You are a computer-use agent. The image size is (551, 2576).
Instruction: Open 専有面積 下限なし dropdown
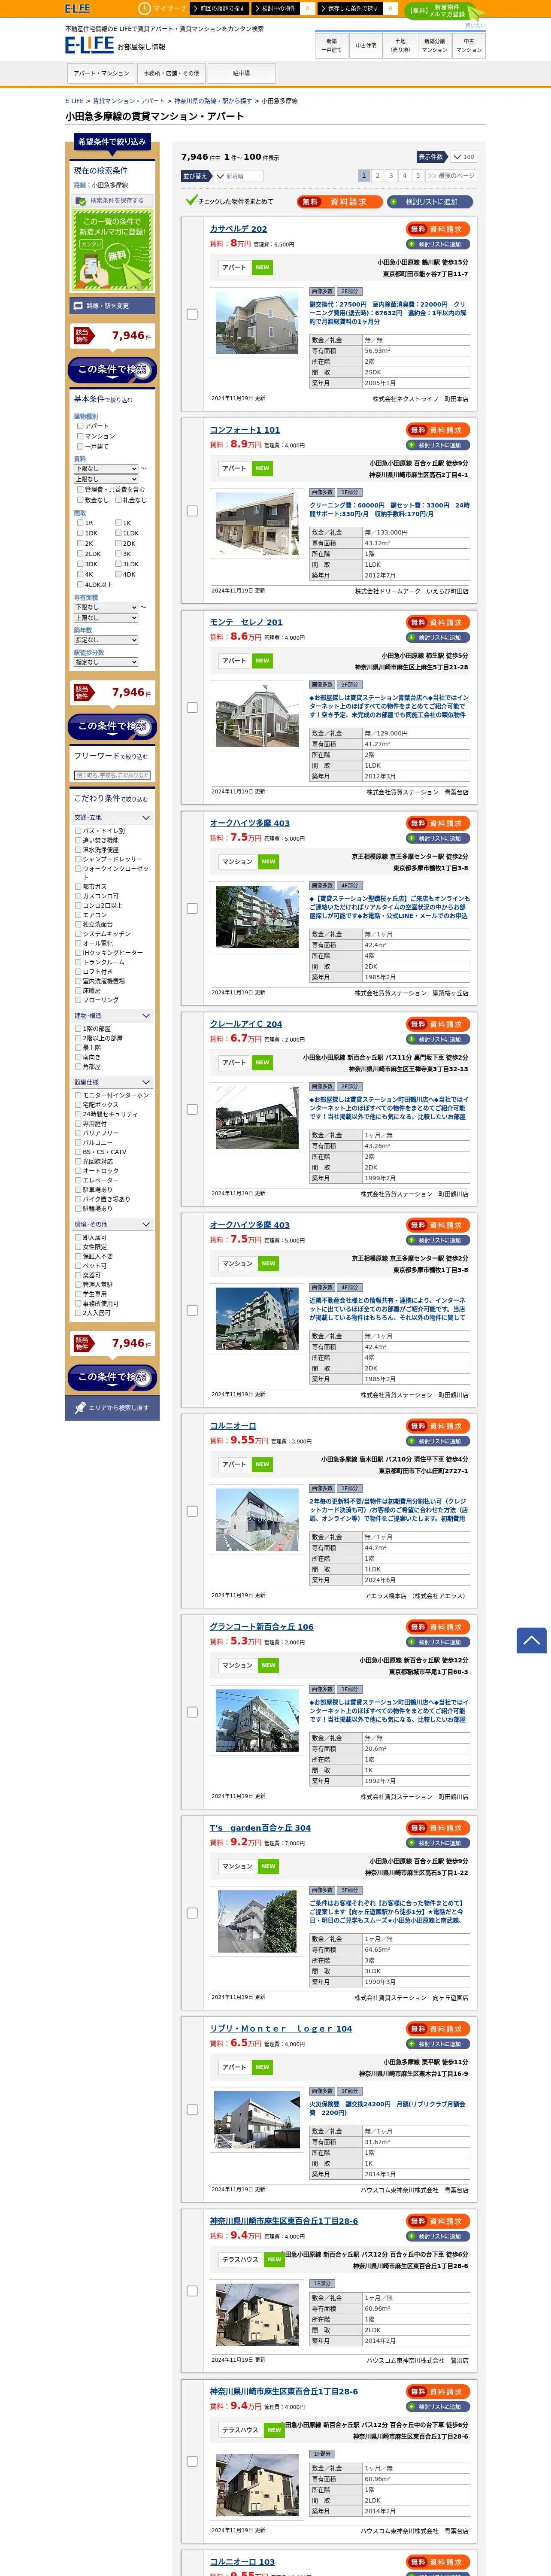[105, 607]
